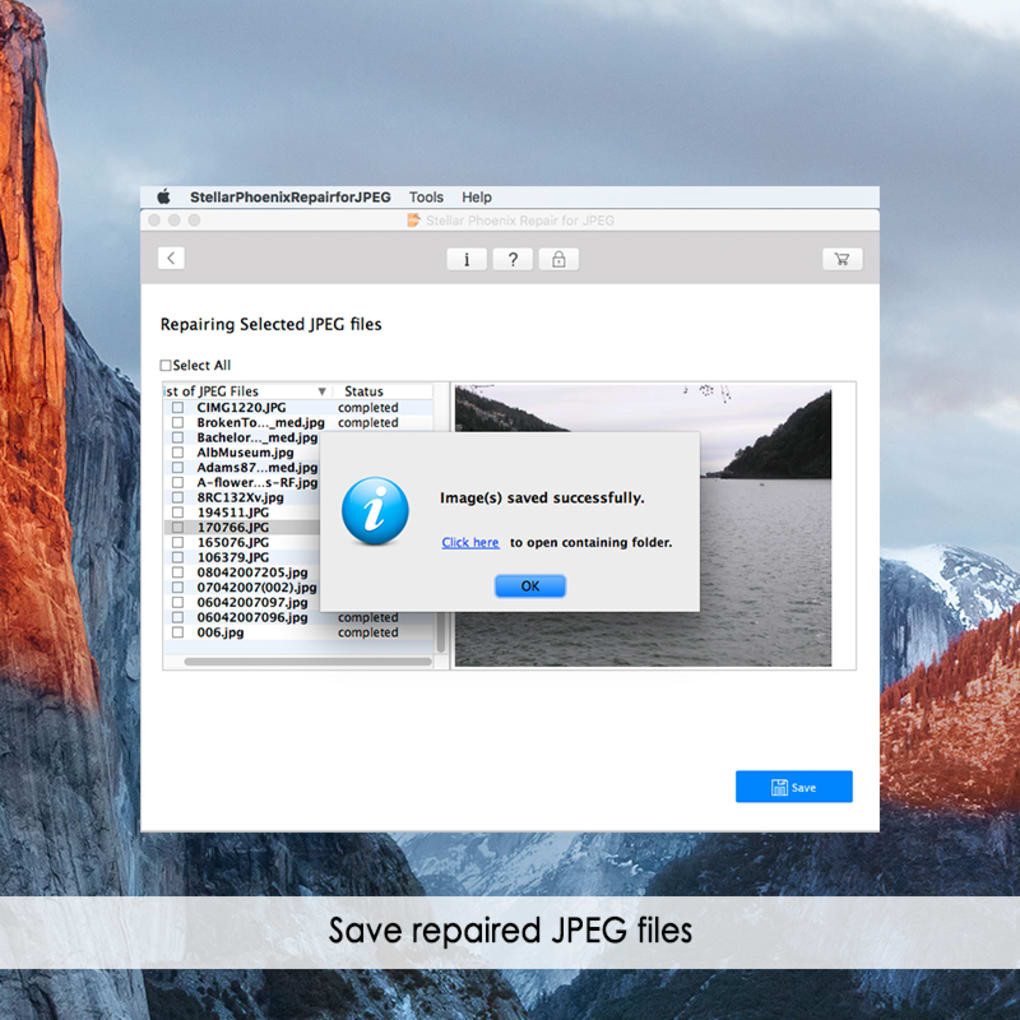Check the box for 06042007096.jpg
This screenshot has width=1020, height=1020.
pyautogui.click(x=178, y=617)
